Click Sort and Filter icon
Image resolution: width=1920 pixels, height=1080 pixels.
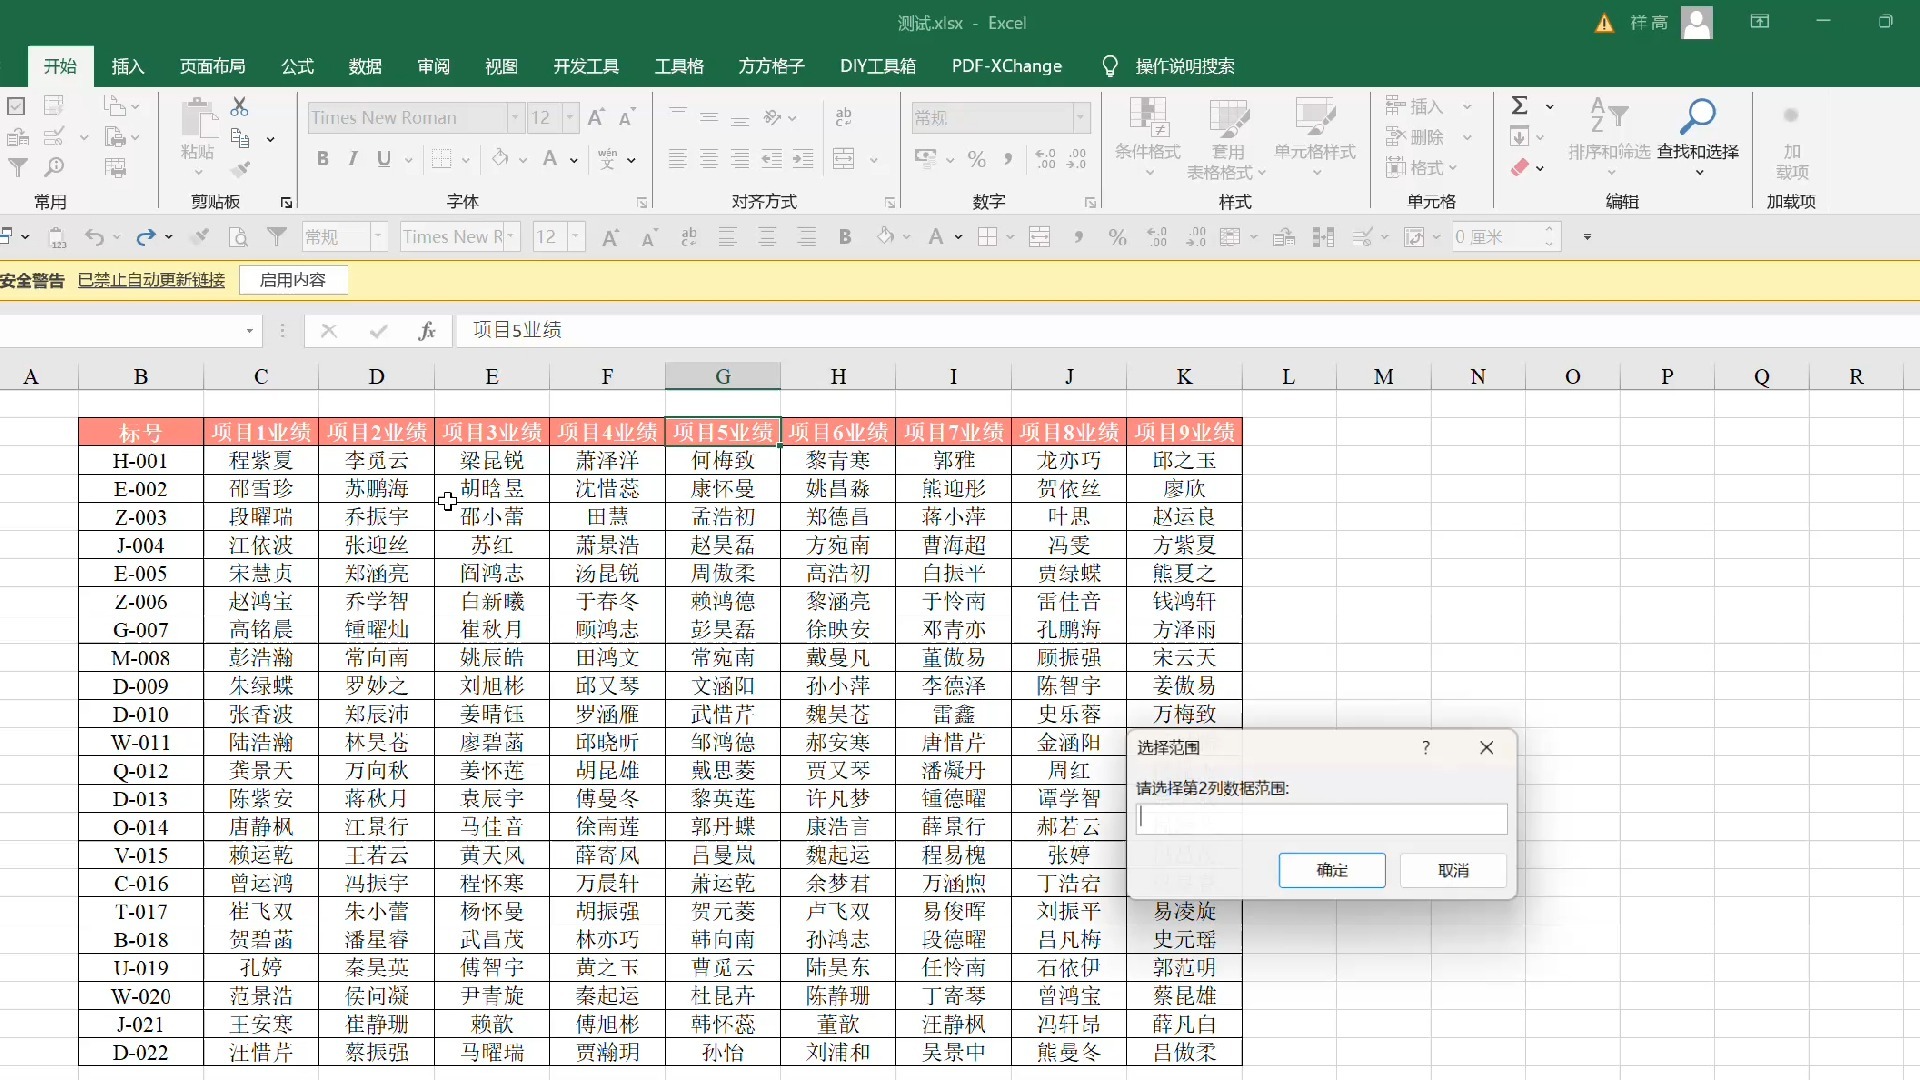point(1608,118)
